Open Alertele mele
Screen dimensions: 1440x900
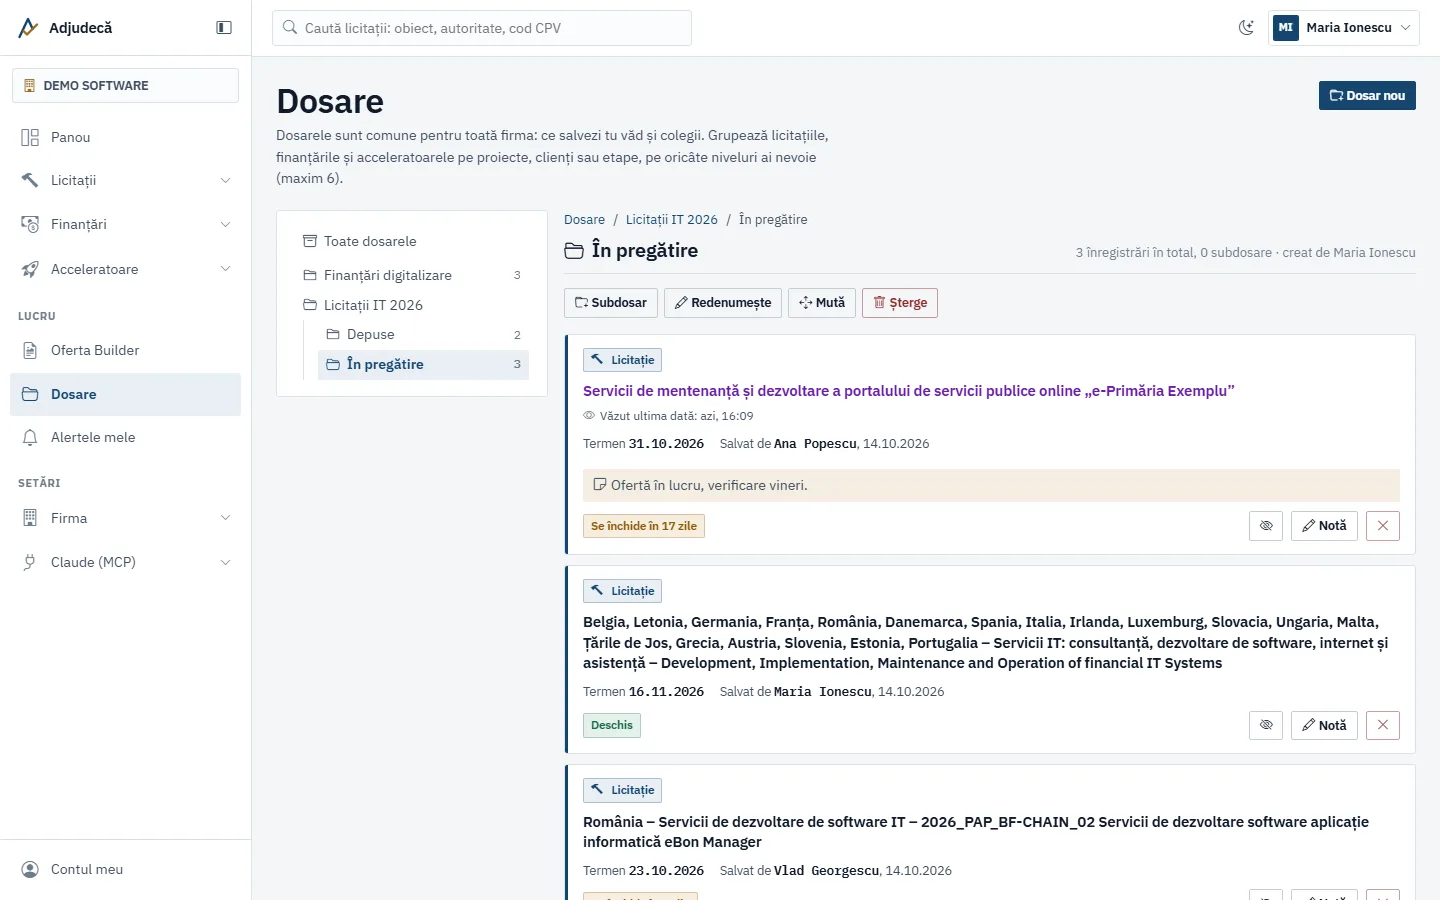point(125,437)
